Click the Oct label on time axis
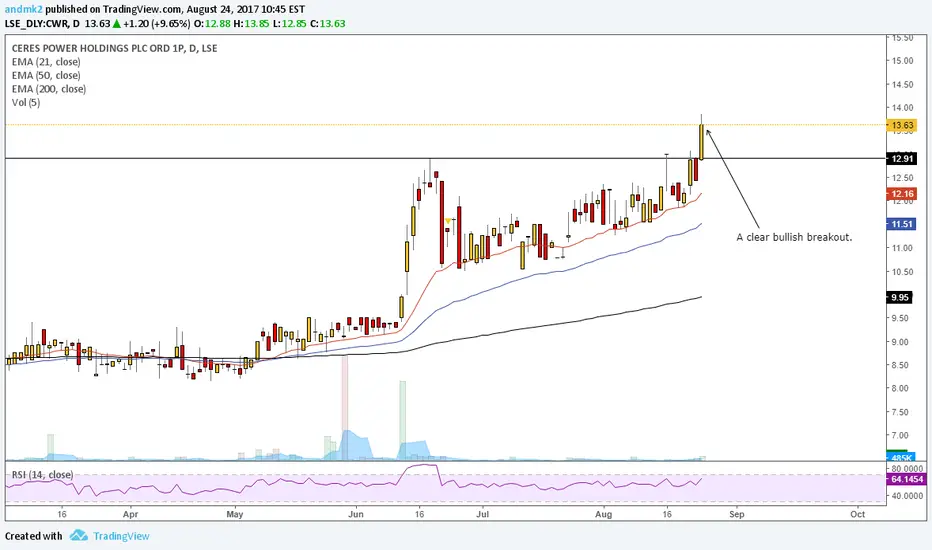The height and width of the screenshot is (550, 932). (x=858, y=514)
